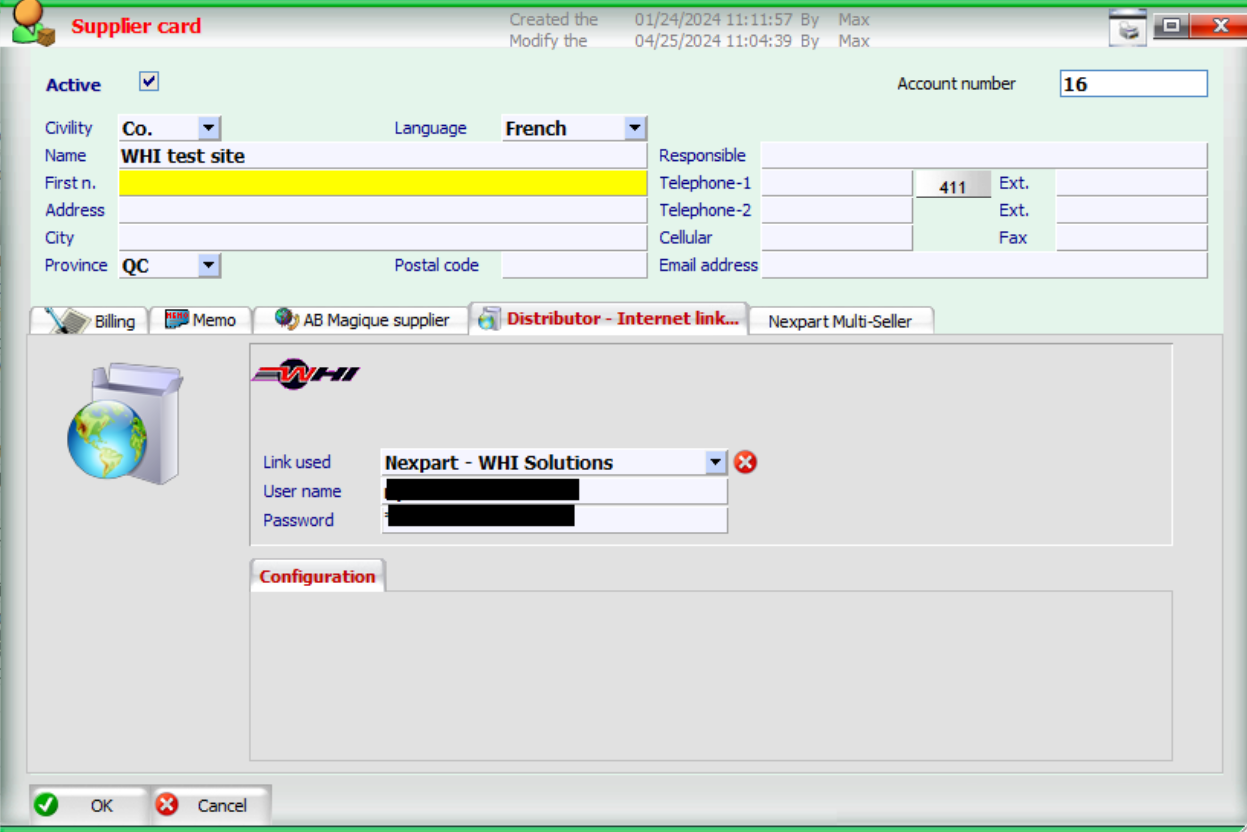Switch to the Billing tab
The image size is (1247, 832).
pyautogui.click(x=92, y=320)
